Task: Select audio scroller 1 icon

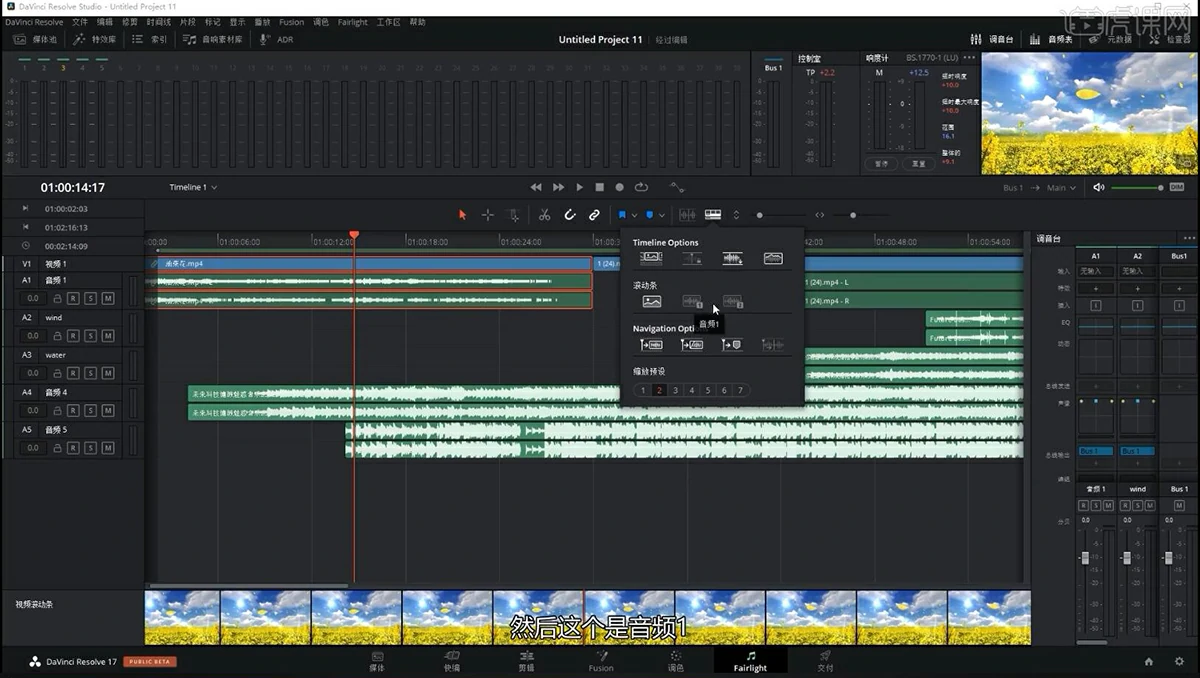Action: coord(692,301)
